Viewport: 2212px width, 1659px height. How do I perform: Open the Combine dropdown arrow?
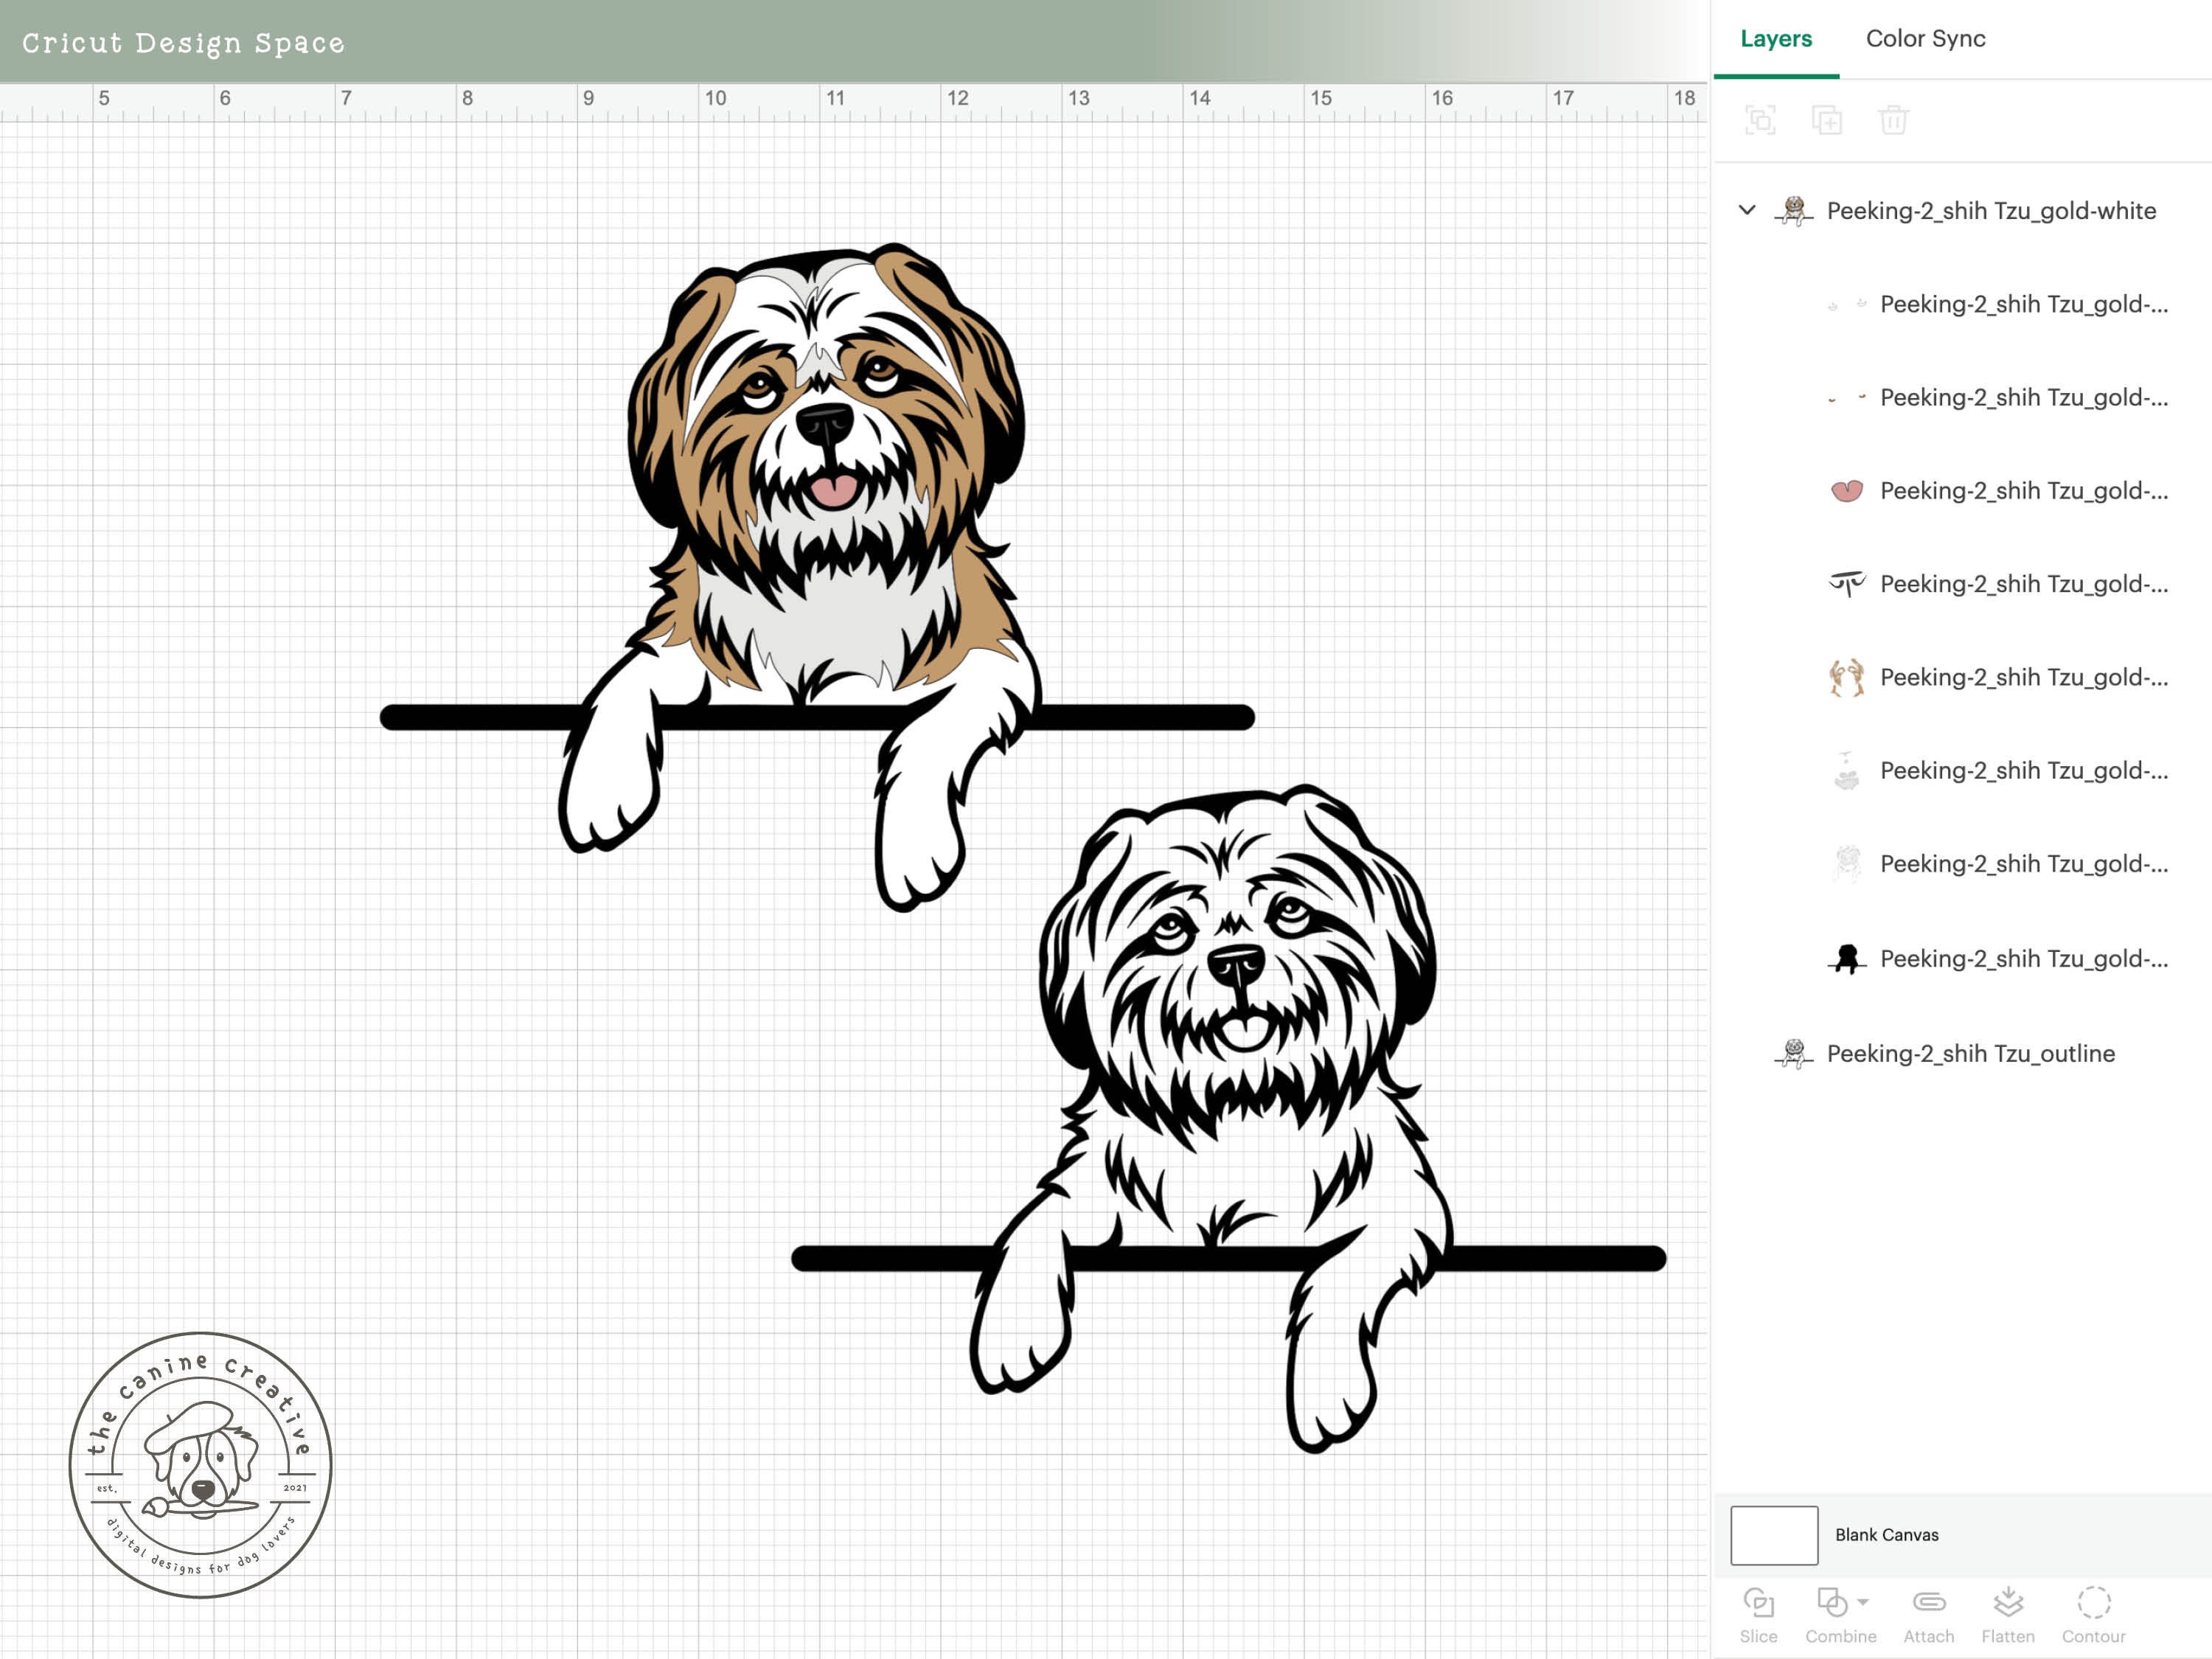click(1863, 1602)
